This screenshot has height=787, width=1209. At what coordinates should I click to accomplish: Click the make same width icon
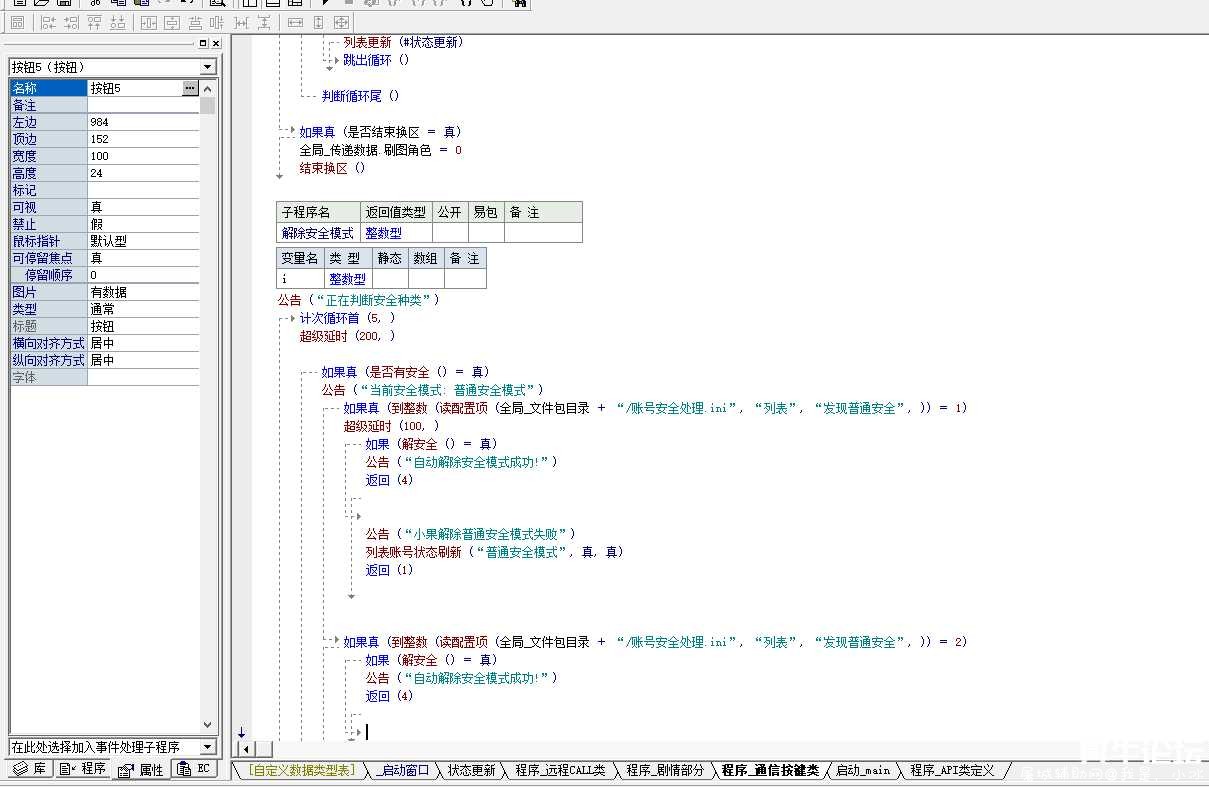click(x=295, y=22)
